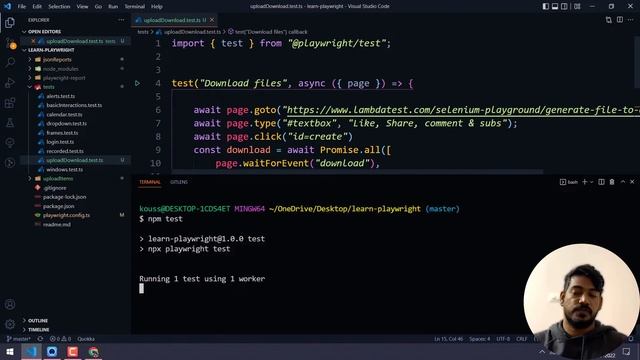This screenshot has height=360, width=640.
Task: Close the terminal panel
Action: point(632,182)
